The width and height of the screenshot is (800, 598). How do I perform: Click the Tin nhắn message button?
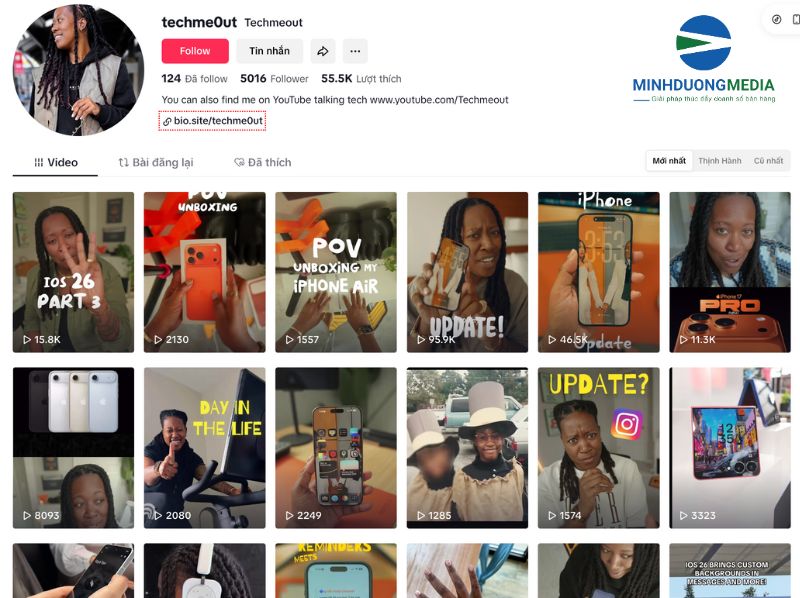tap(269, 51)
